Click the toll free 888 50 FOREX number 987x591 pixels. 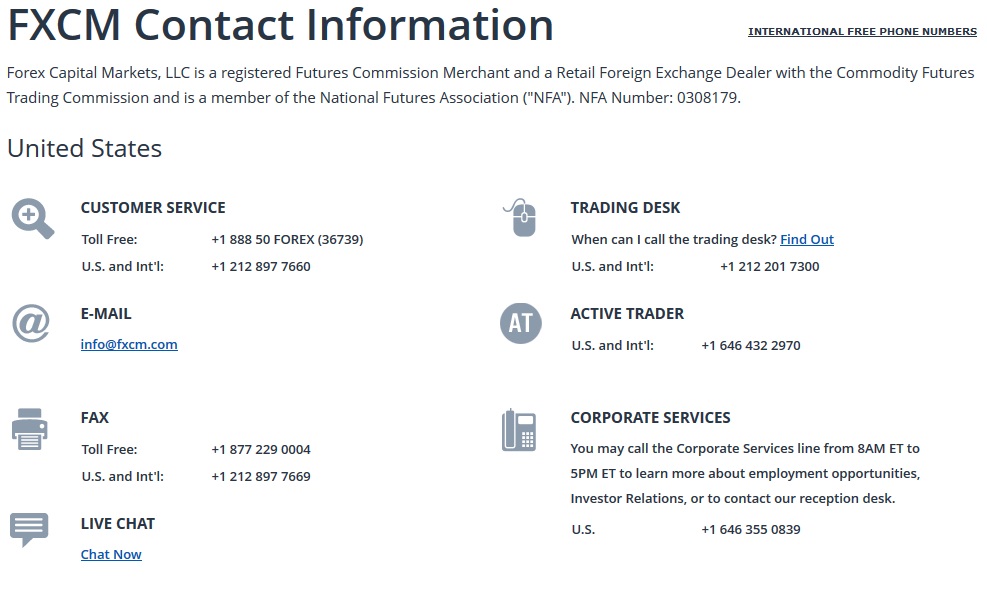click(287, 240)
